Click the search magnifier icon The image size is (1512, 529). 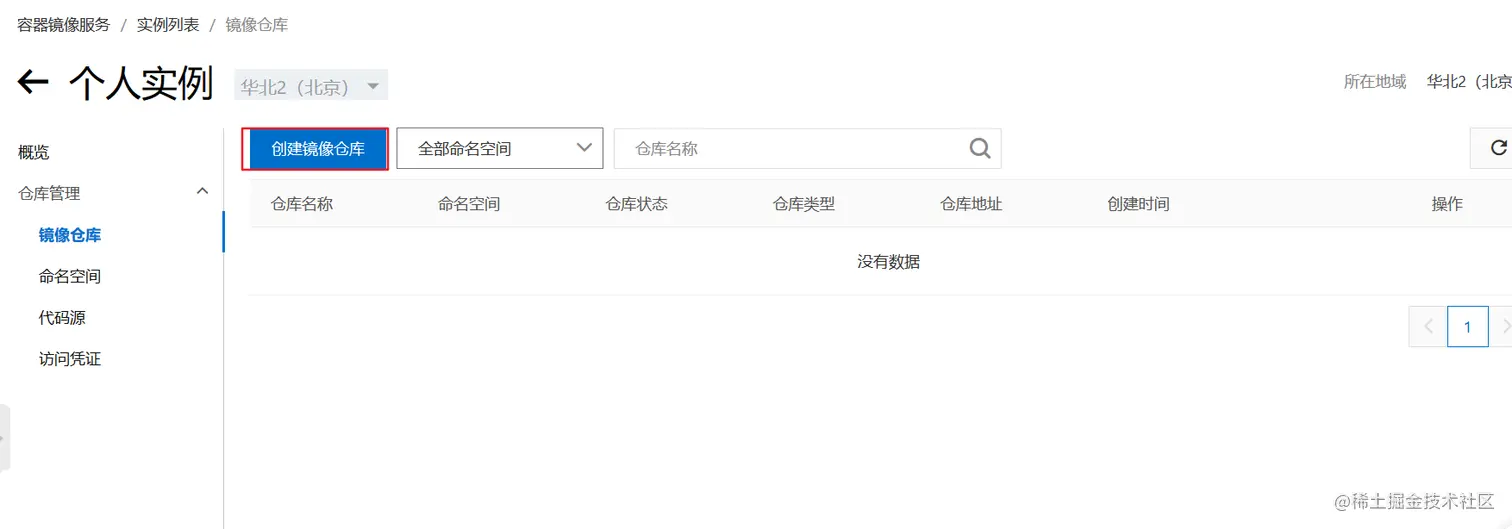click(980, 148)
